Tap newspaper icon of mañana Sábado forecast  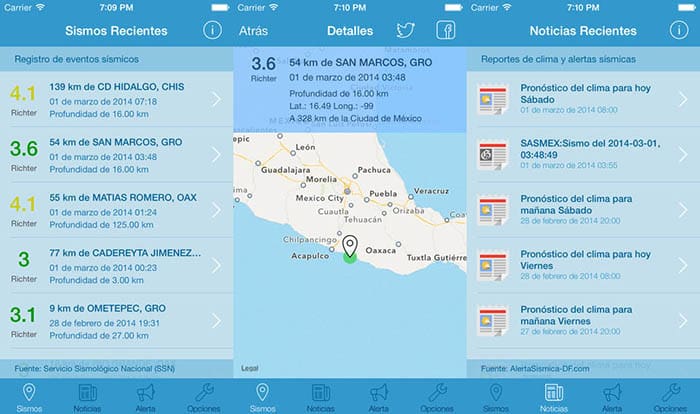point(492,210)
